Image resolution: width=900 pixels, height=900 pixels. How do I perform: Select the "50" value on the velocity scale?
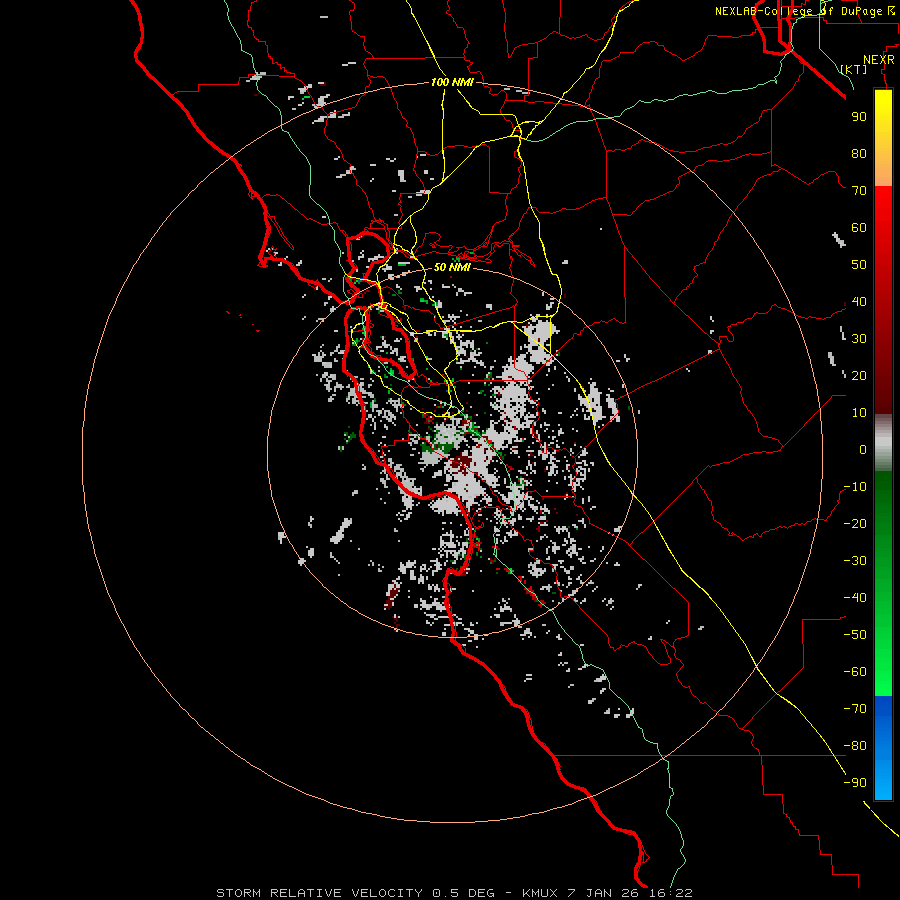tap(859, 265)
